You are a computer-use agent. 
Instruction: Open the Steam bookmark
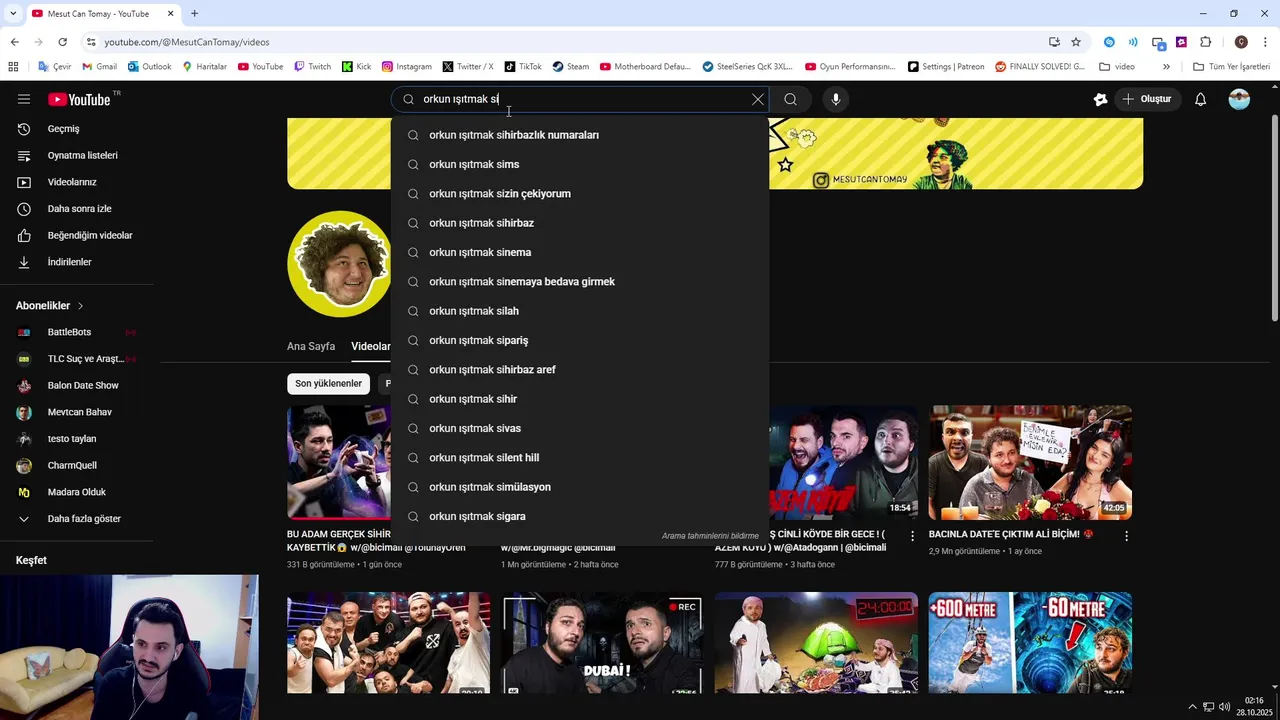click(571, 67)
